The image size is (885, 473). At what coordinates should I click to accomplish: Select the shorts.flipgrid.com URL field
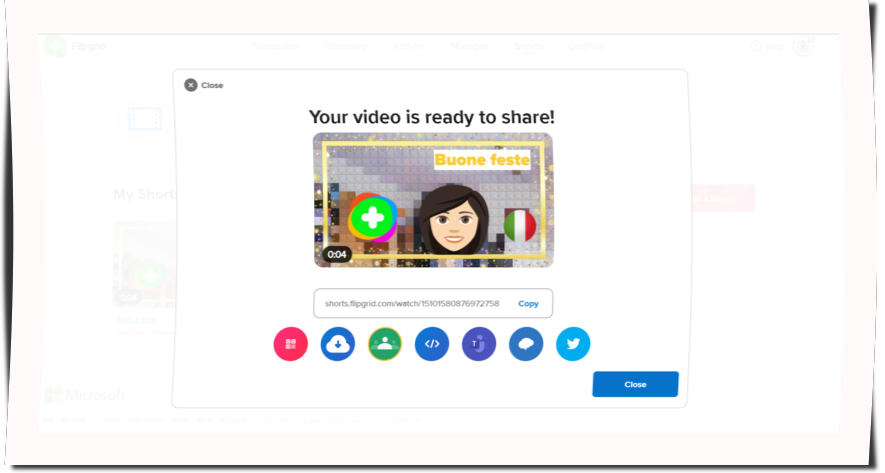tap(411, 303)
